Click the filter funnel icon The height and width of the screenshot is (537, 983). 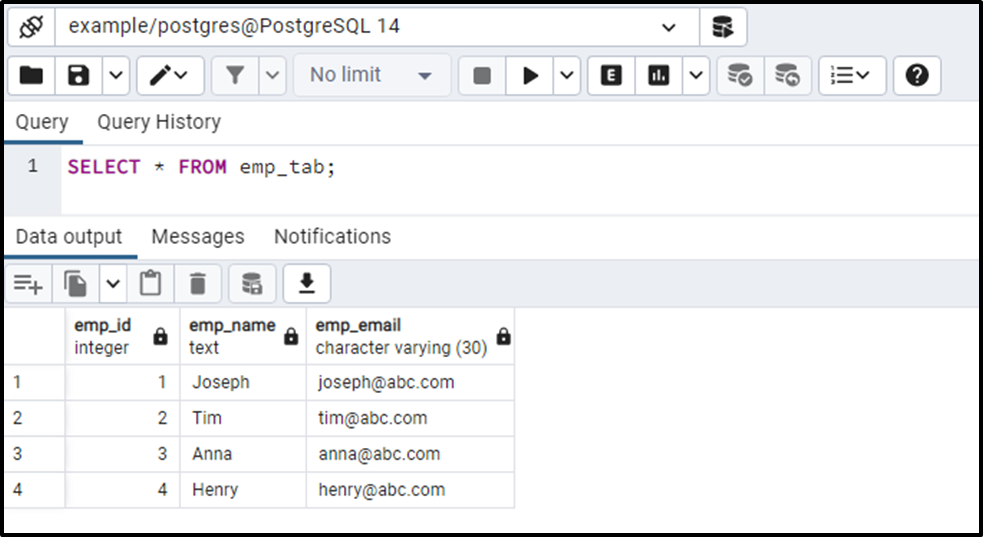(x=235, y=76)
